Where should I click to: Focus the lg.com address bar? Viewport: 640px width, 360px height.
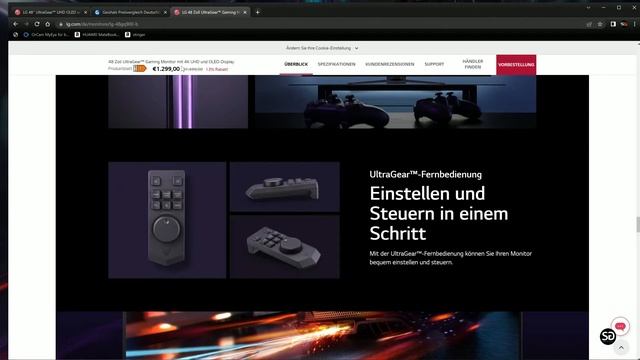(318, 24)
